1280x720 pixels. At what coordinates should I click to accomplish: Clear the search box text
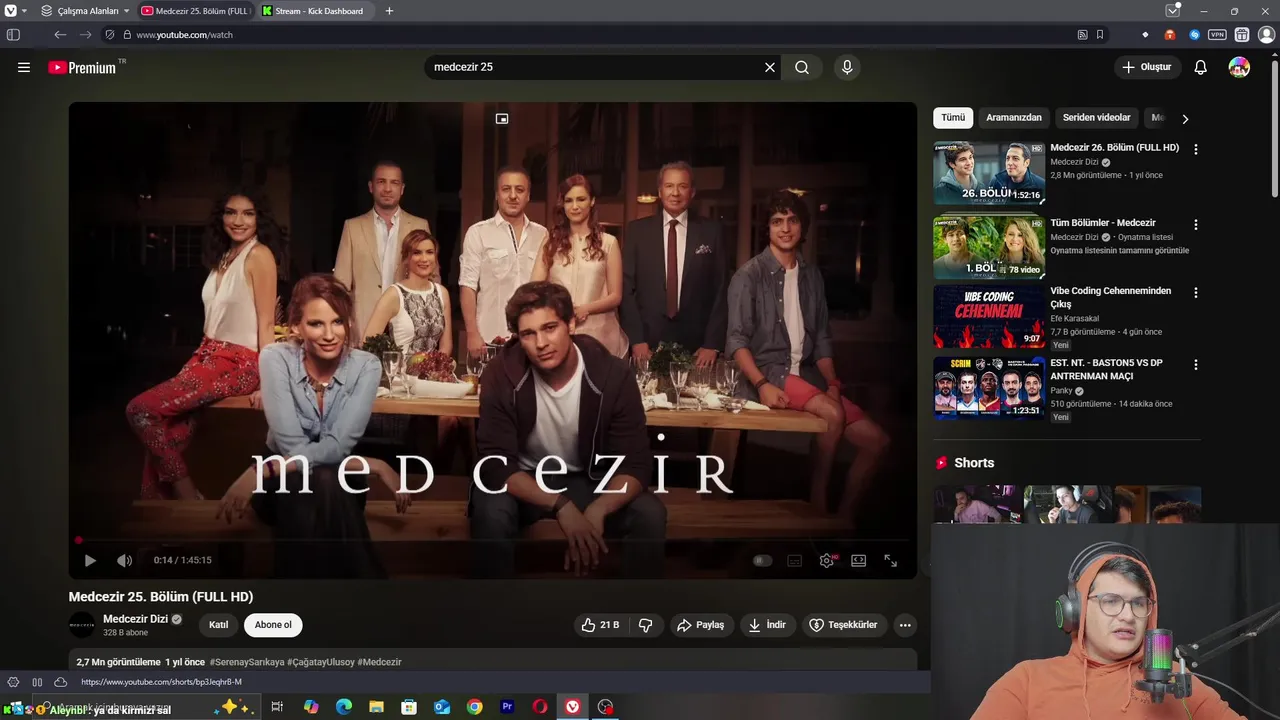click(x=770, y=67)
